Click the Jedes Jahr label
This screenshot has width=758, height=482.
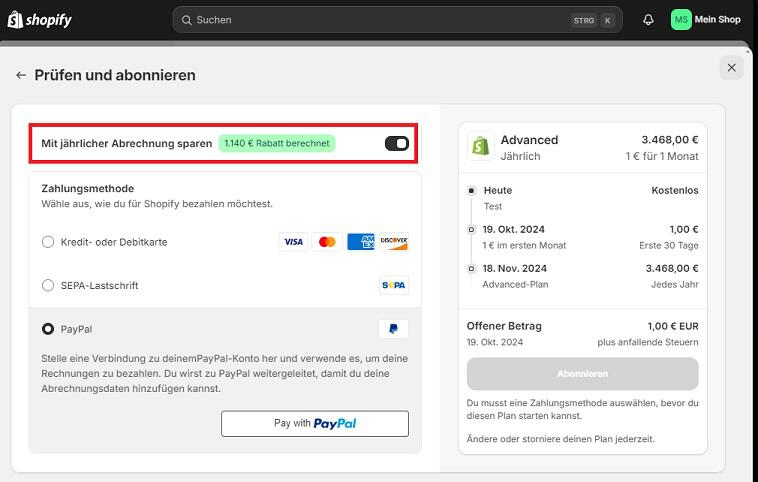click(674, 284)
